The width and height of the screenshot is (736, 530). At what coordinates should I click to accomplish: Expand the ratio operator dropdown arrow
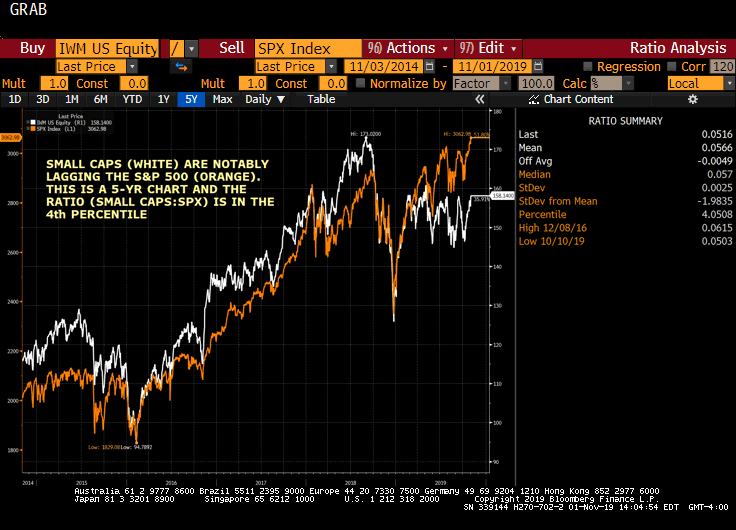(192, 48)
